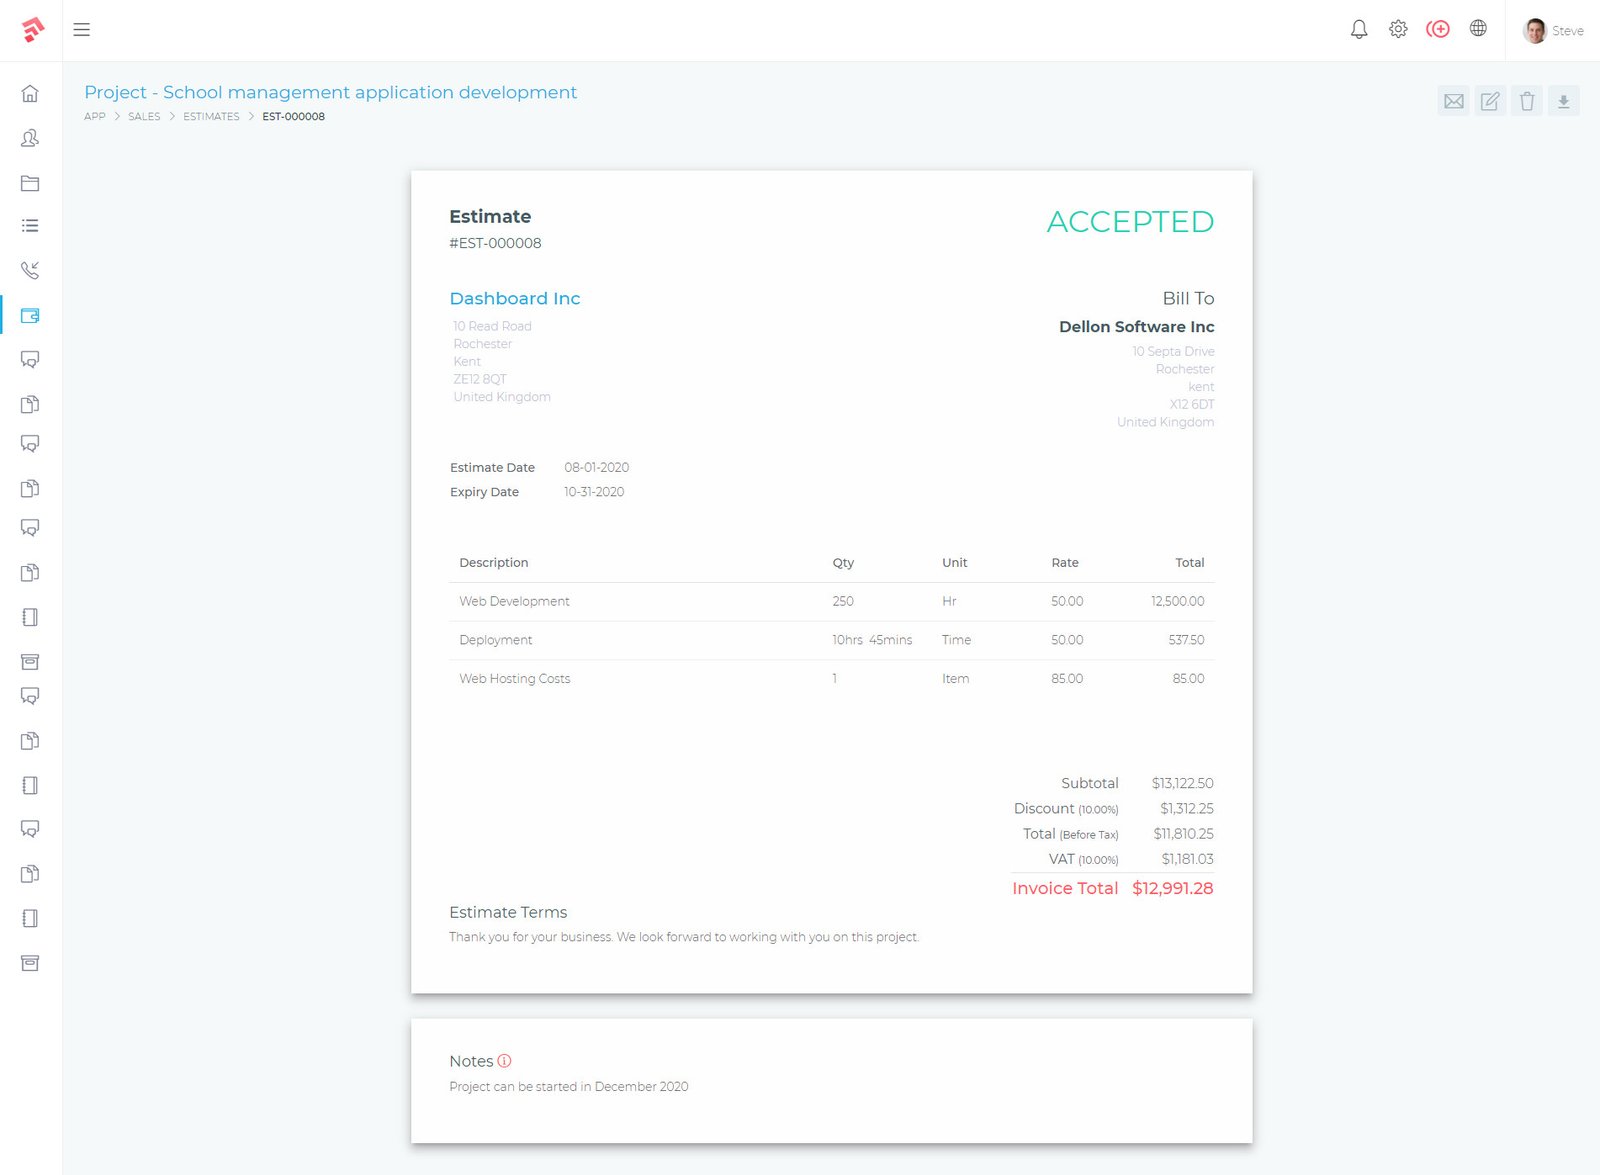Screen dimensions: 1600x1175
Task: Open the language globe icon
Action: pyautogui.click(x=1478, y=29)
